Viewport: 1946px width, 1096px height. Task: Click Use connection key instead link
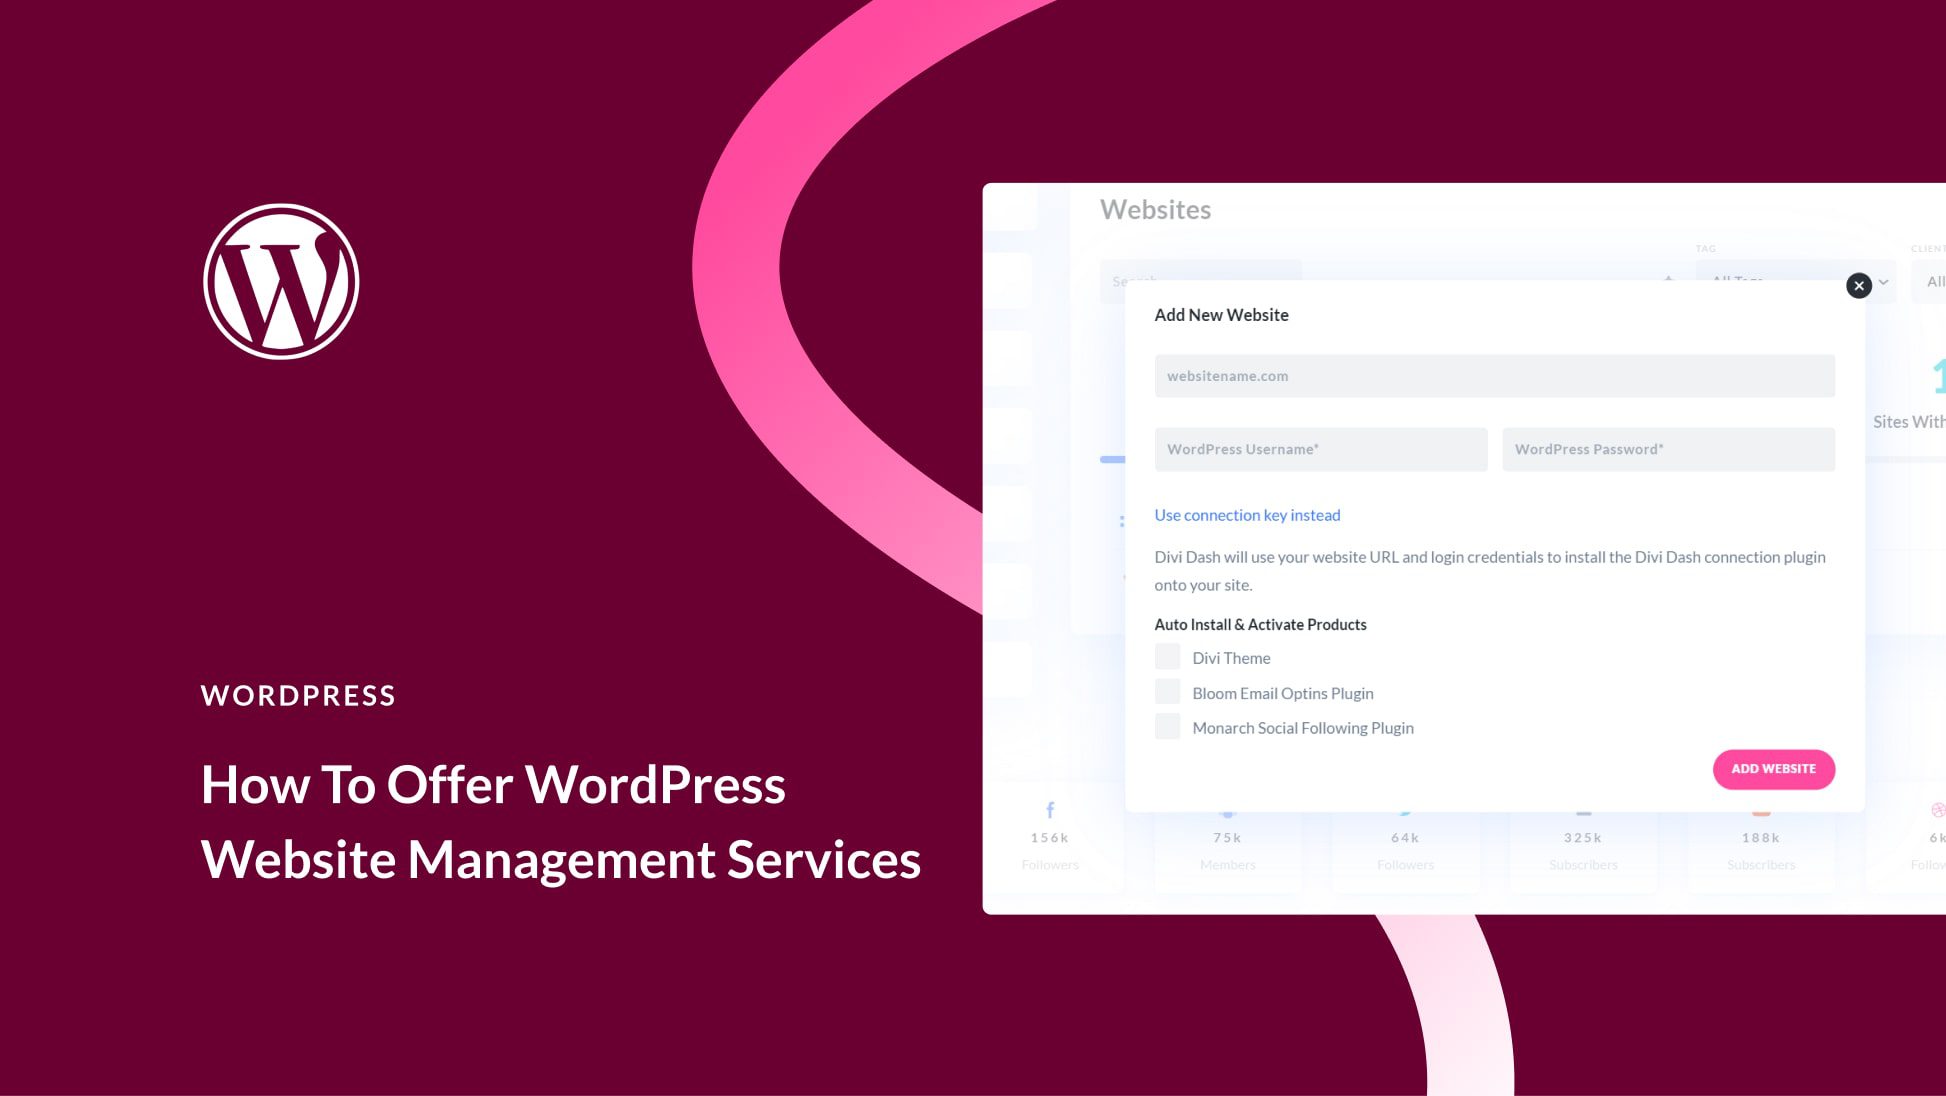(x=1247, y=515)
